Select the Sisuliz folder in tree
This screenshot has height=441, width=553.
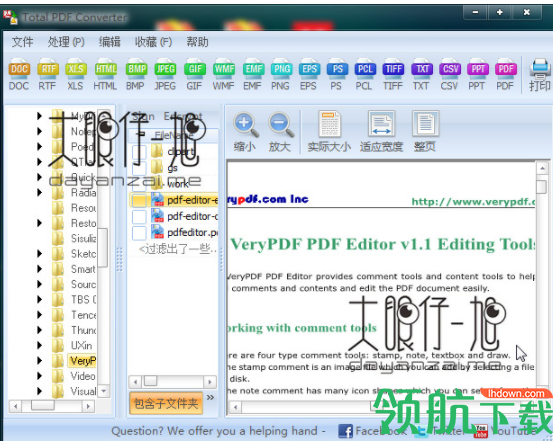click(83, 238)
